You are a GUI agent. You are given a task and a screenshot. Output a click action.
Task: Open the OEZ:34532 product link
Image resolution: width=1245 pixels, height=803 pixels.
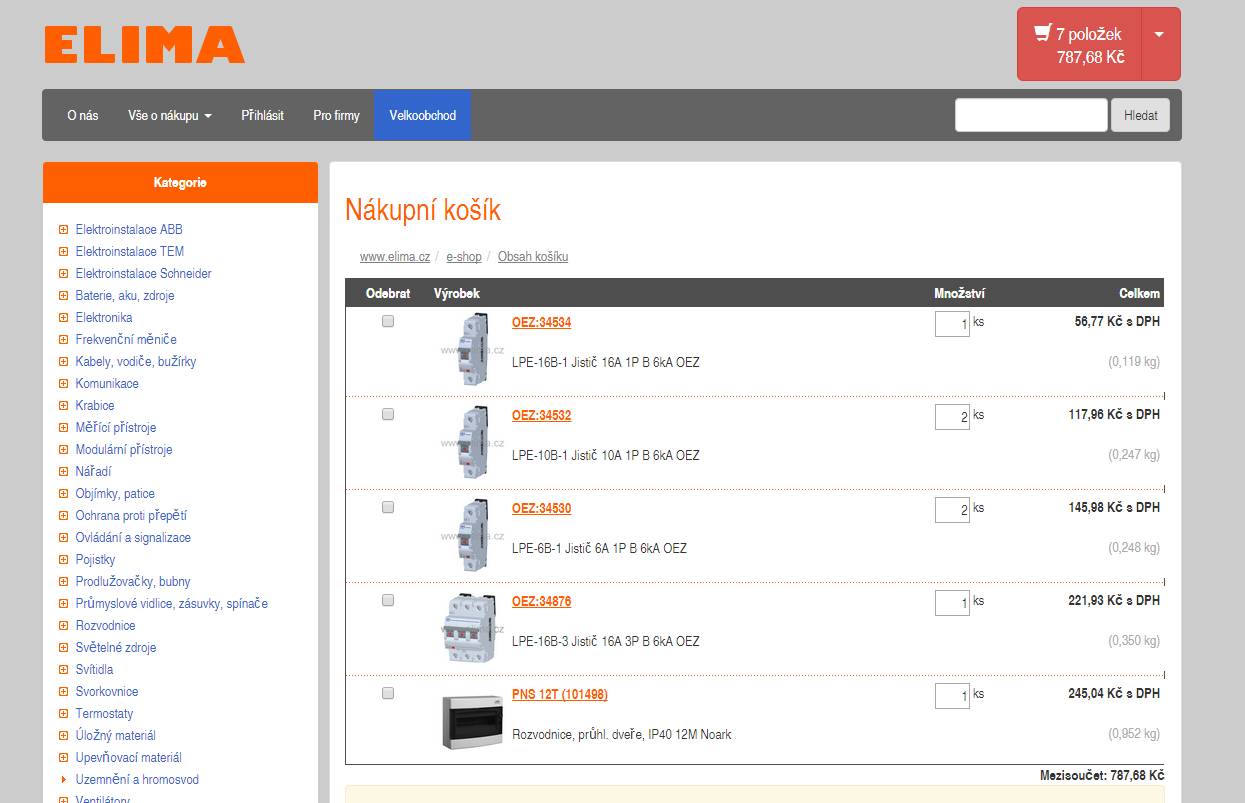pos(541,415)
